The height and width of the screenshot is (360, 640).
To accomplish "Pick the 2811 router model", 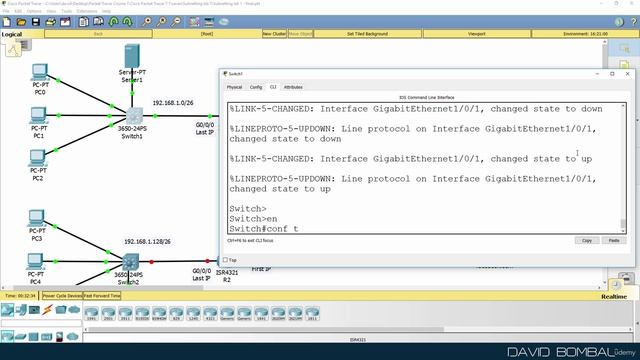I will [x=312, y=313].
